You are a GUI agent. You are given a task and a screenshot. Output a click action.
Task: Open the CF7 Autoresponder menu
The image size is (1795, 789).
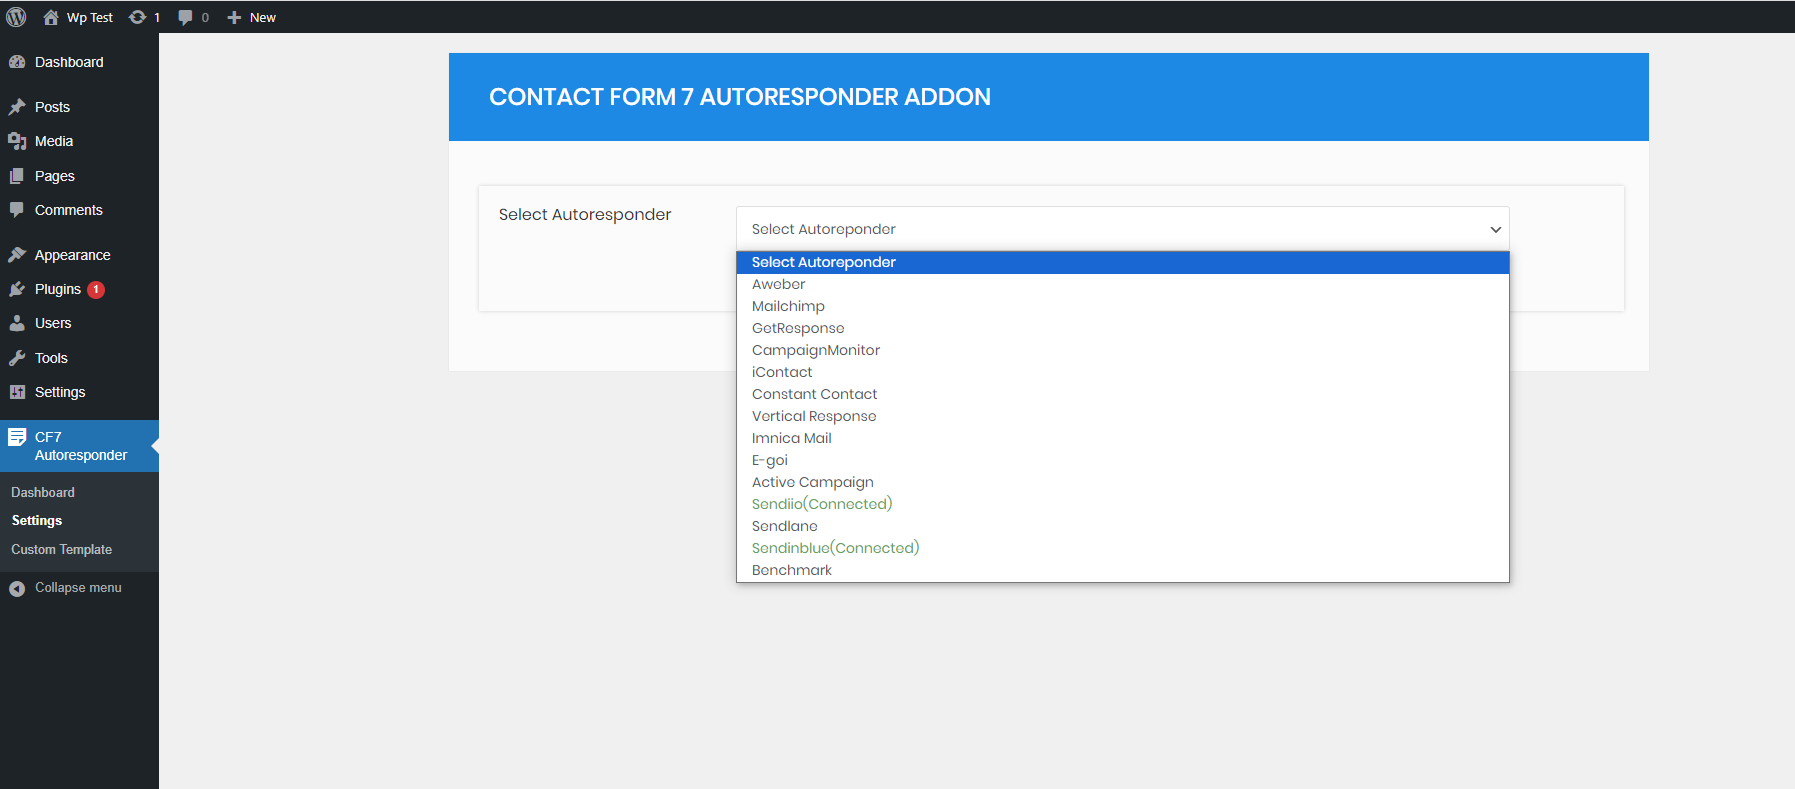79,446
